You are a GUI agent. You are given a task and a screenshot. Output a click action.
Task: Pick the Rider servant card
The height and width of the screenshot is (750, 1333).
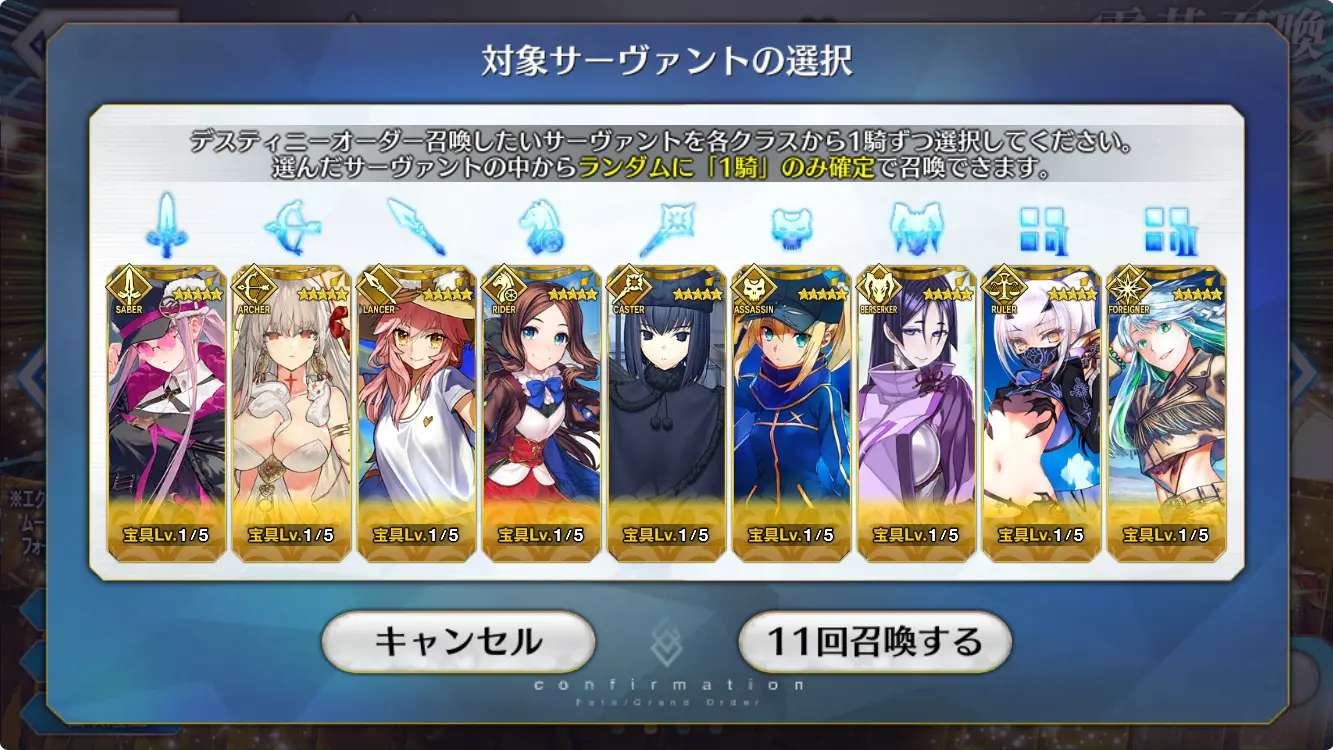pos(541,413)
